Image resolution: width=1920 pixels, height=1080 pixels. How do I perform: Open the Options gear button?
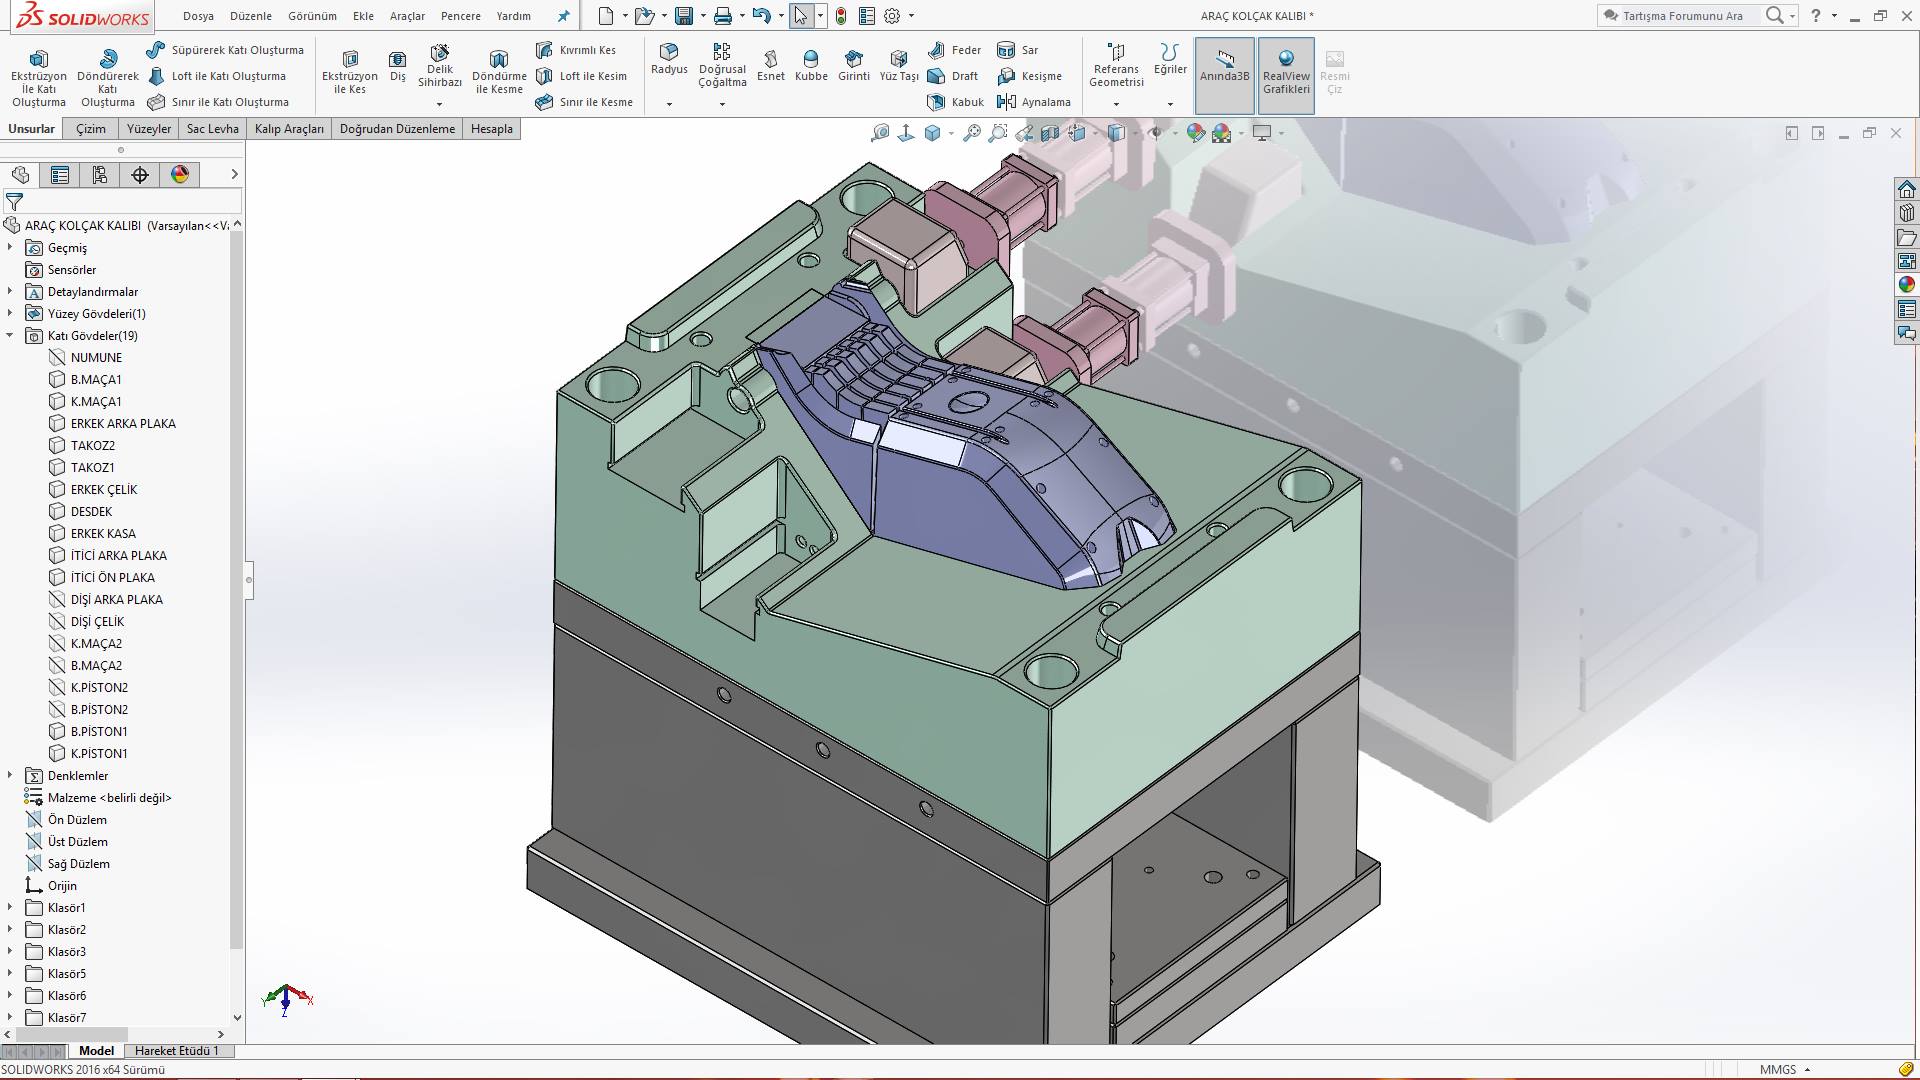892,16
